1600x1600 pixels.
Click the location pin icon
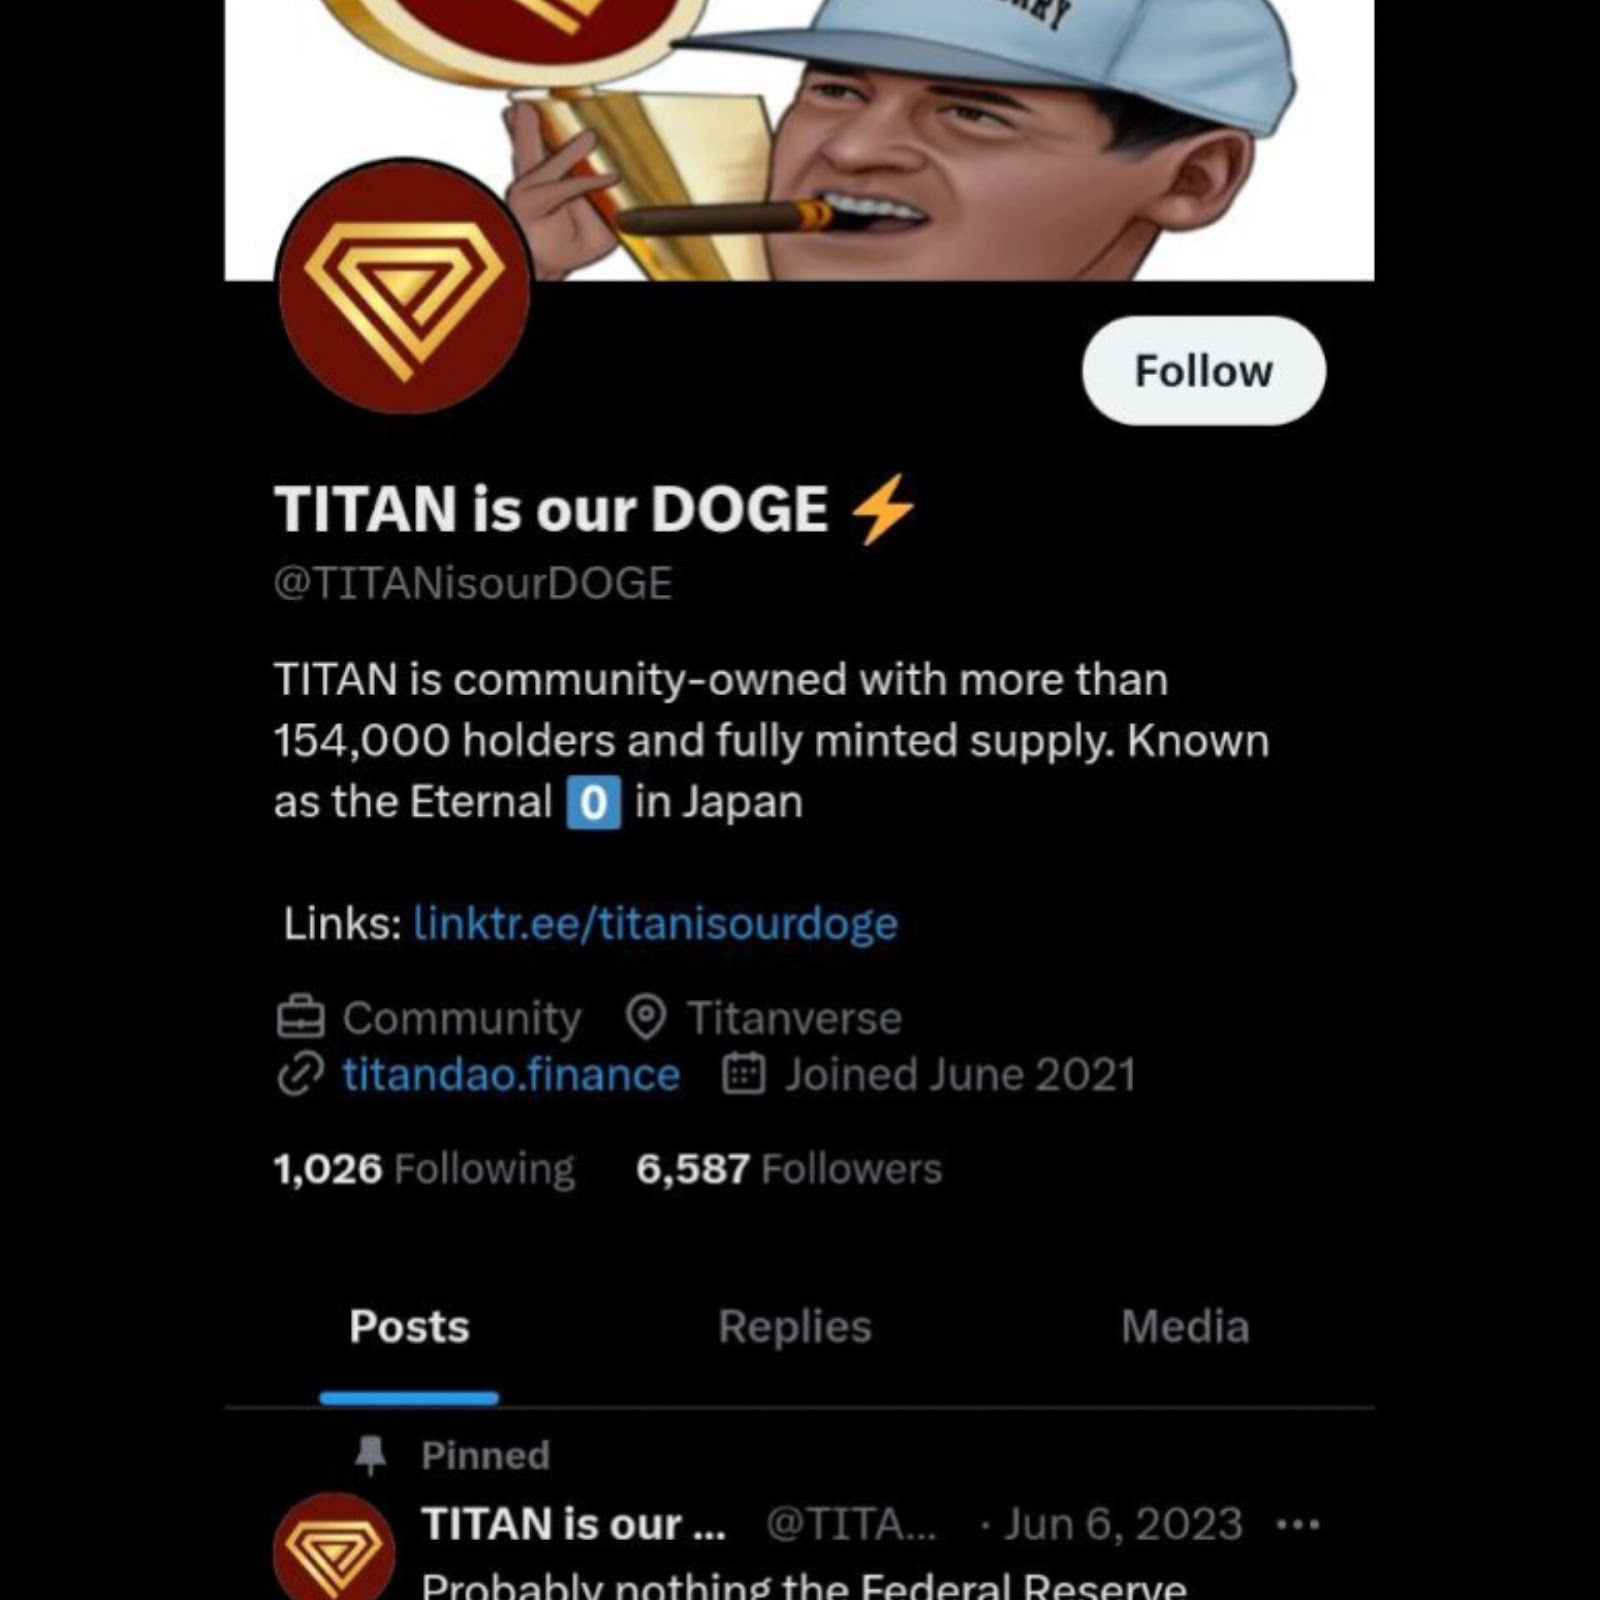tap(646, 1018)
